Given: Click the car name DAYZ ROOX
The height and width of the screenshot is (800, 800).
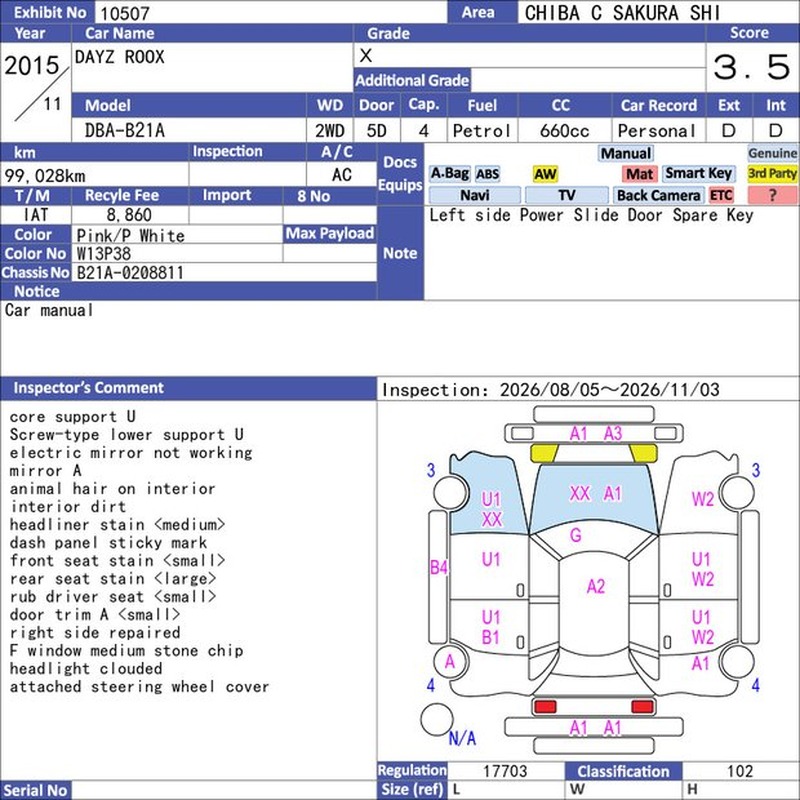Looking at the screenshot, I should coord(119,57).
